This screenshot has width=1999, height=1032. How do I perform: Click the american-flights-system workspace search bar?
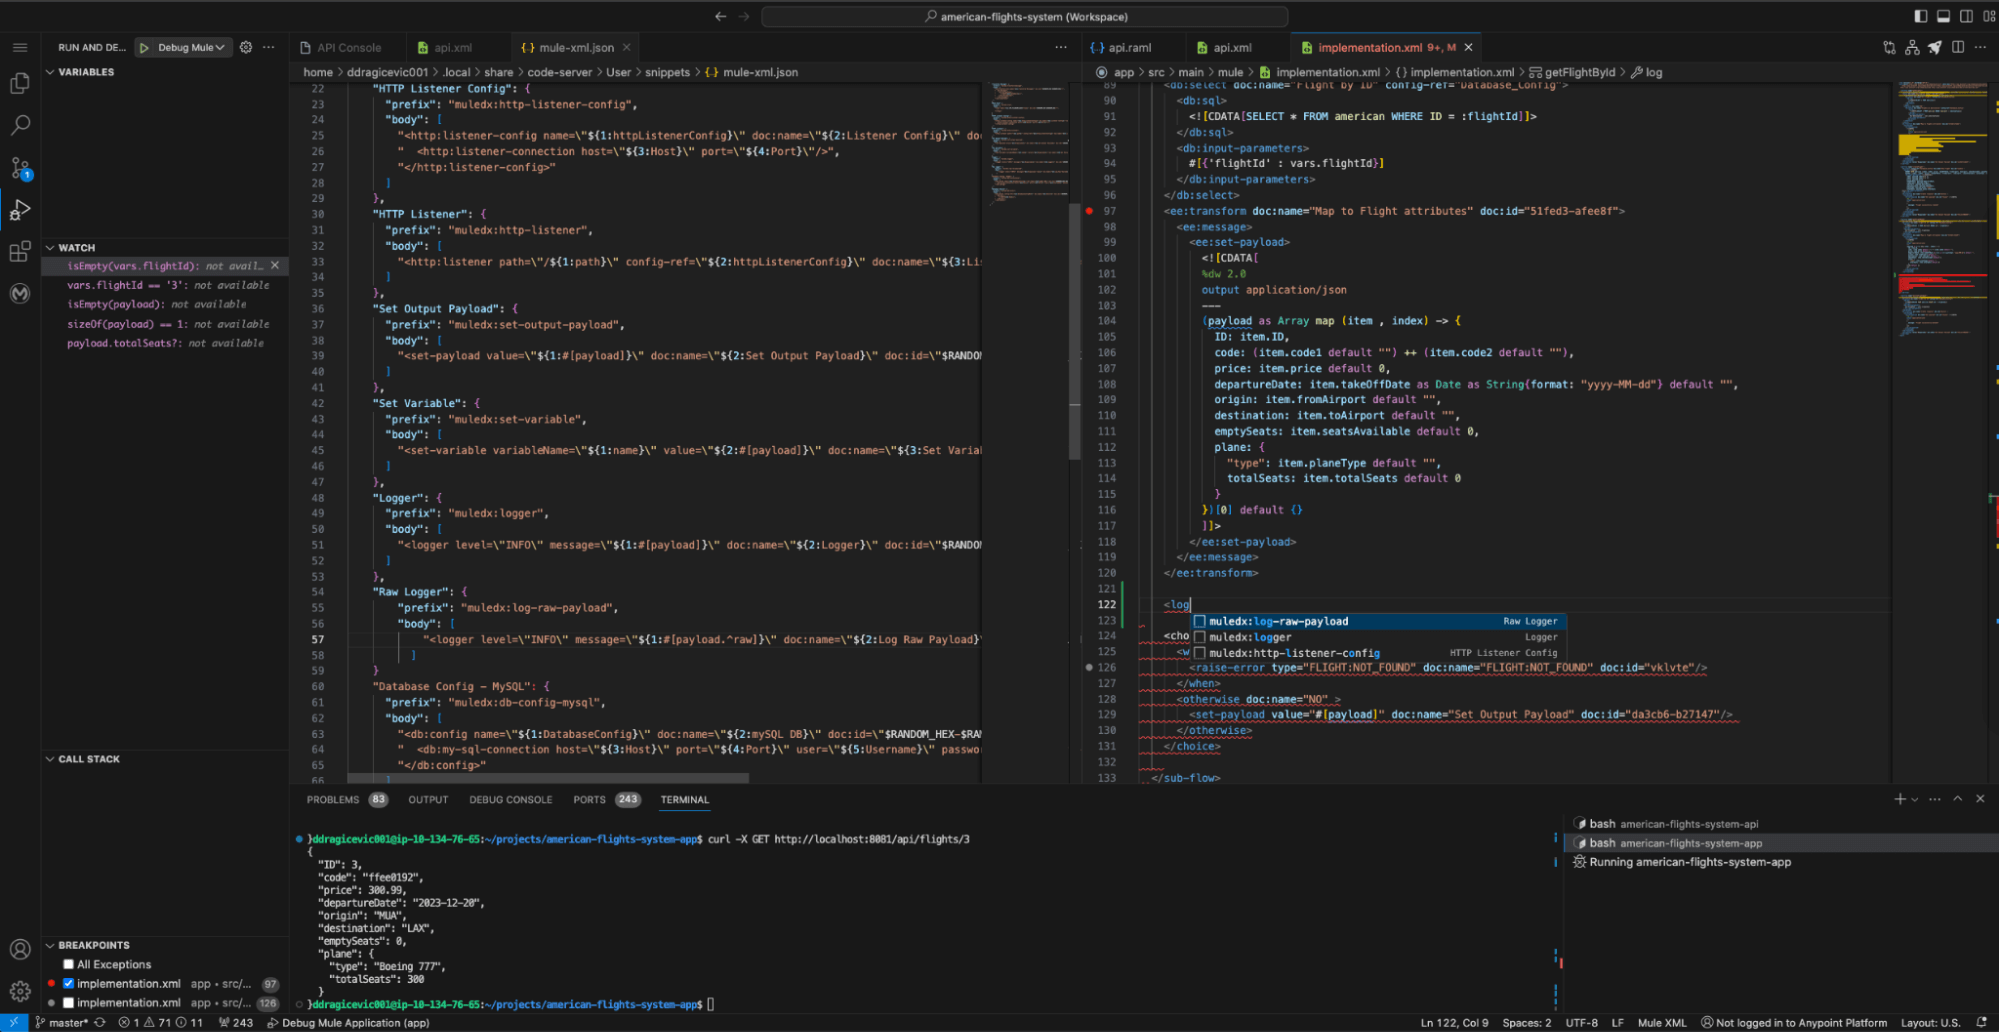(x=1024, y=16)
